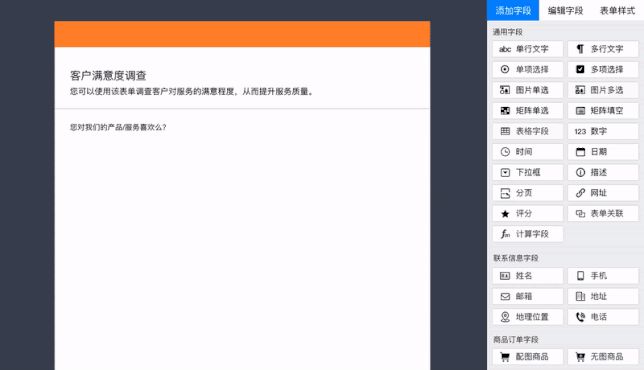
Task: Add the 矩阵单选 matrix field
Action: [x=528, y=111]
